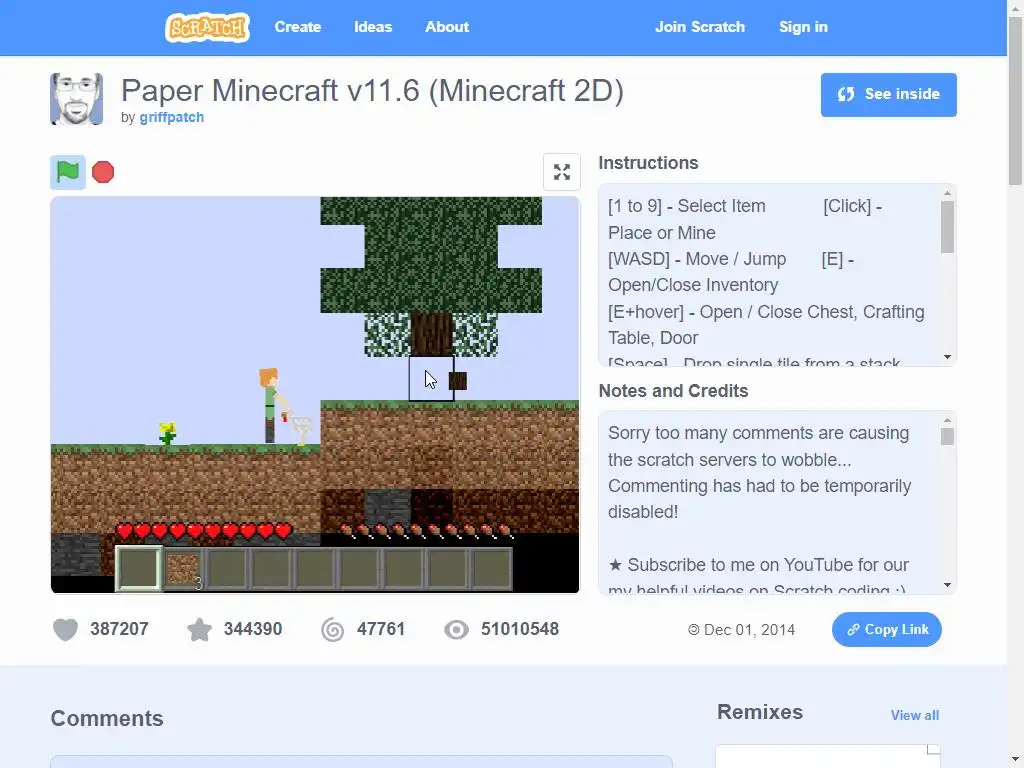The height and width of the screenshot is (768, 1024).
Task: Click the hunger drumsticks bar
Action: [426, 531]
